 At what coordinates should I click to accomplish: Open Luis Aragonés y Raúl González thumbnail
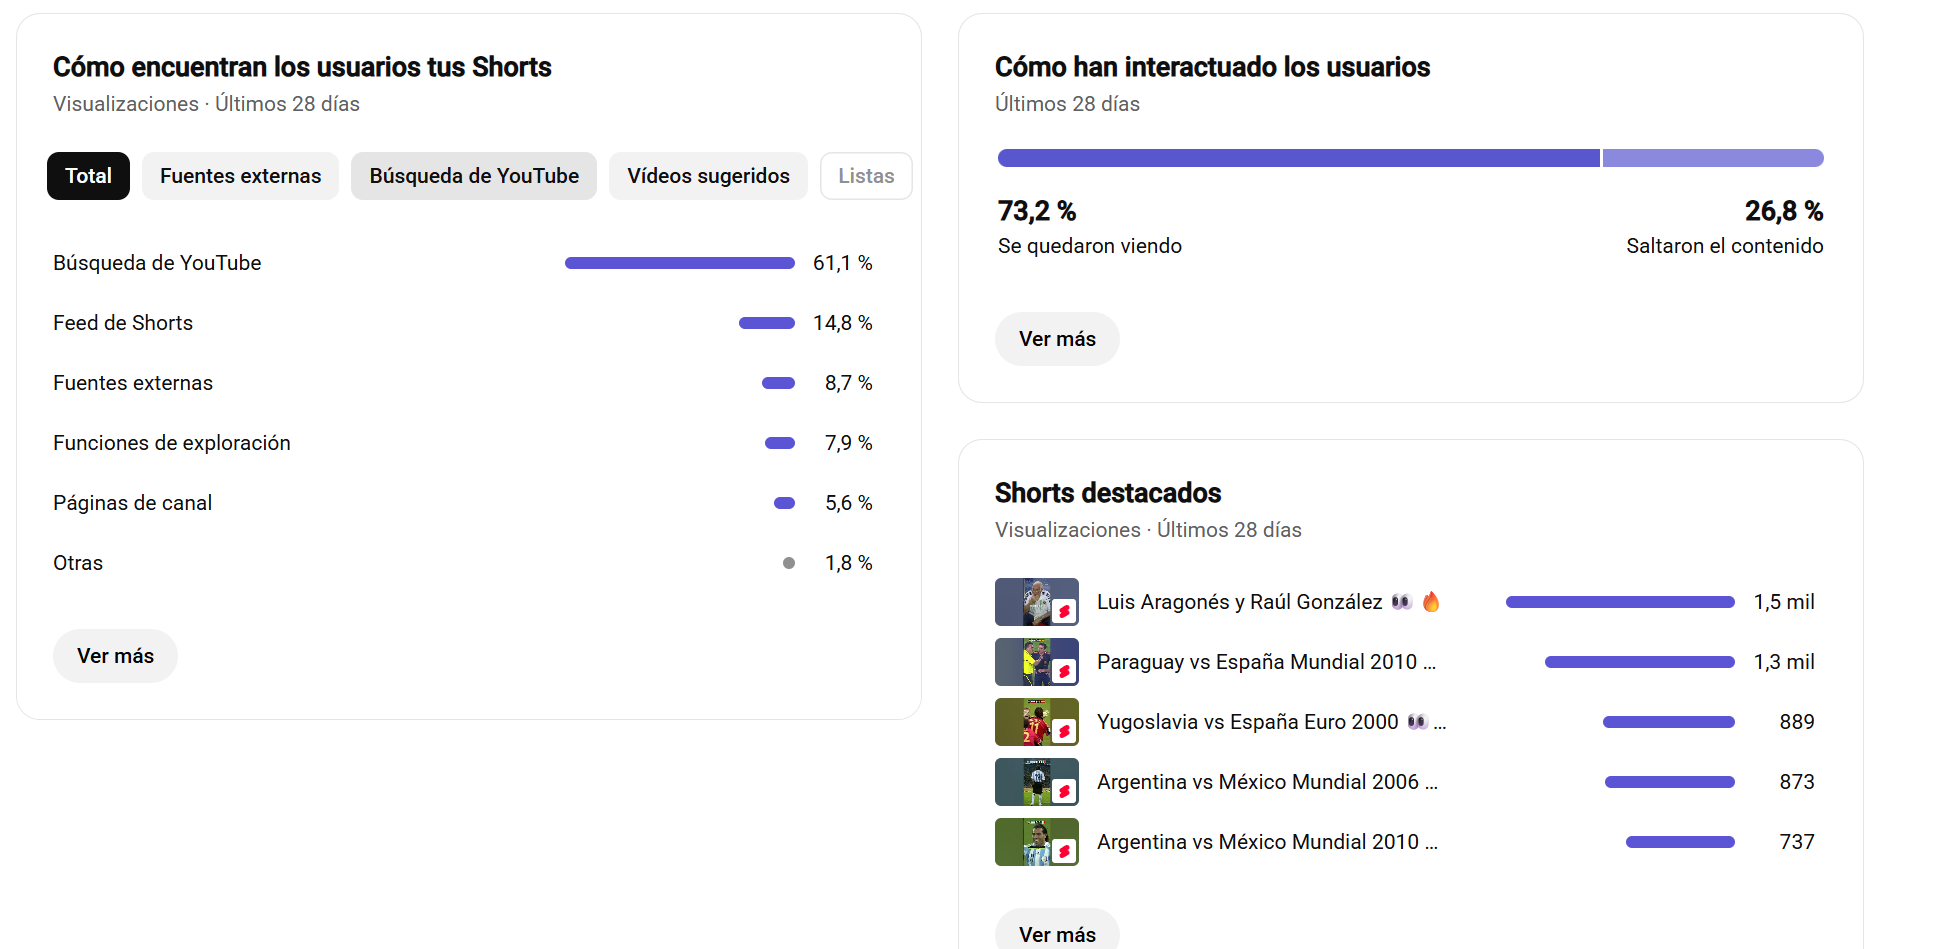pos(1037,602)
